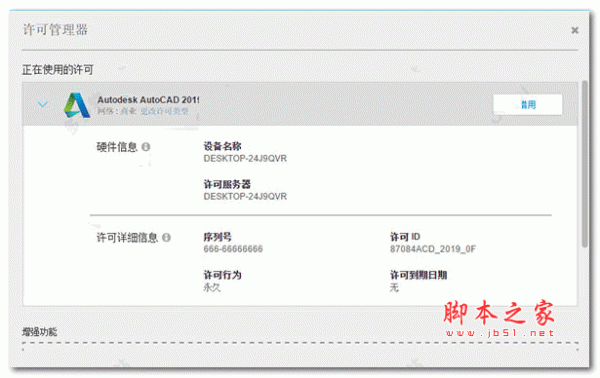Screen dimensions: 600x378
Task: Close the 许可管理器 license manager dialog
Action: [574, 30]
